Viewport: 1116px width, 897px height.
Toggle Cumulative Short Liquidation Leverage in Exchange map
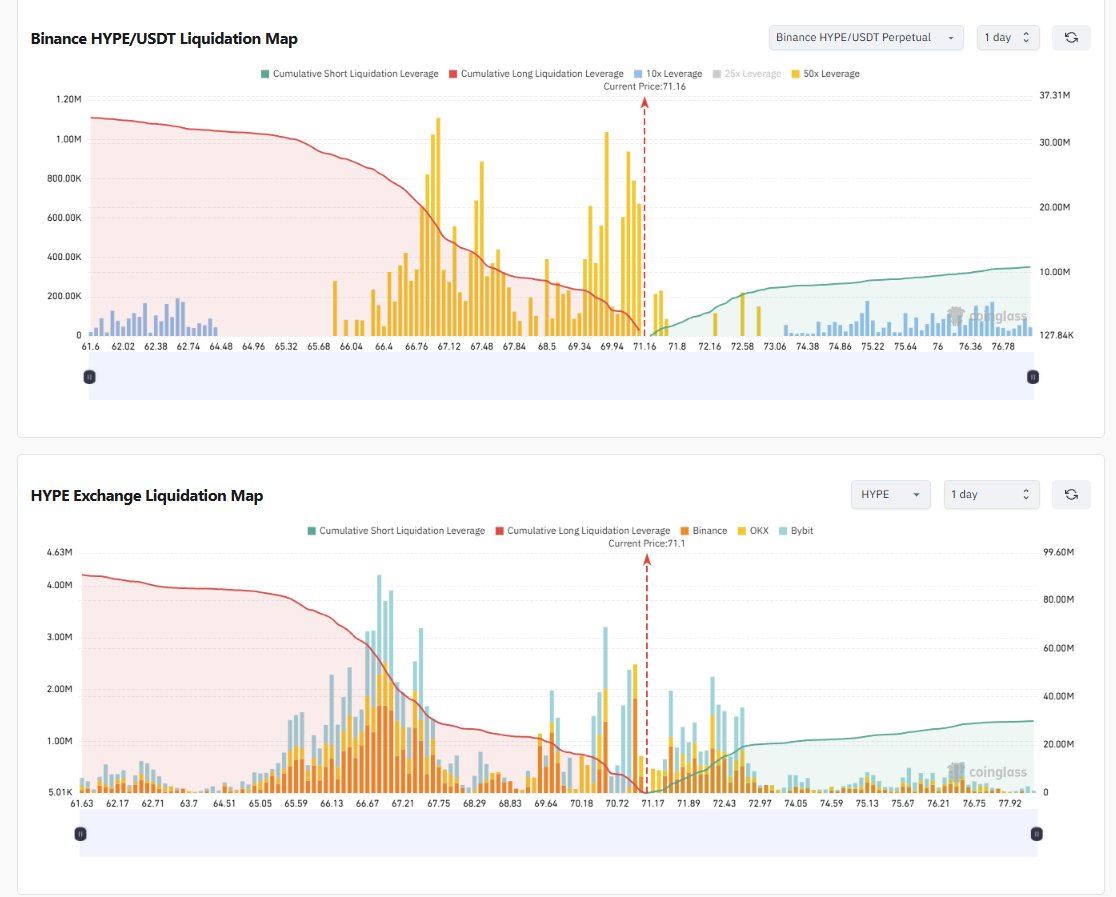tap(396, 531)
